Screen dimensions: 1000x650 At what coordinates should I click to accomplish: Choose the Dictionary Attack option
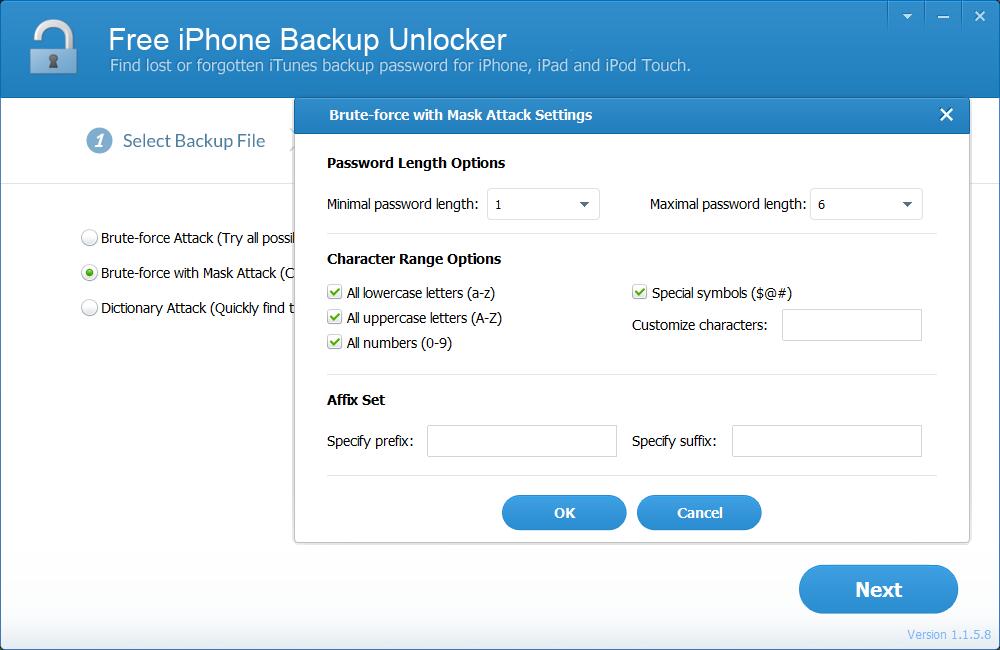click(x=89, y=307)
